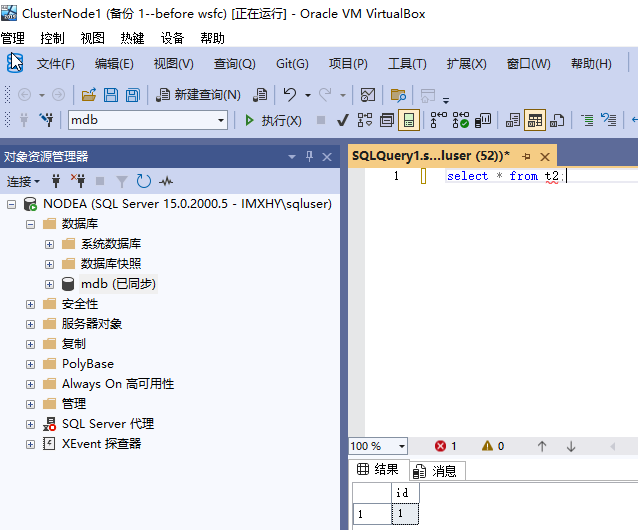This screenshot has width=638, height=530.
Task: Click the id column header
Action: pyautogui.click(x=405, y=493)
